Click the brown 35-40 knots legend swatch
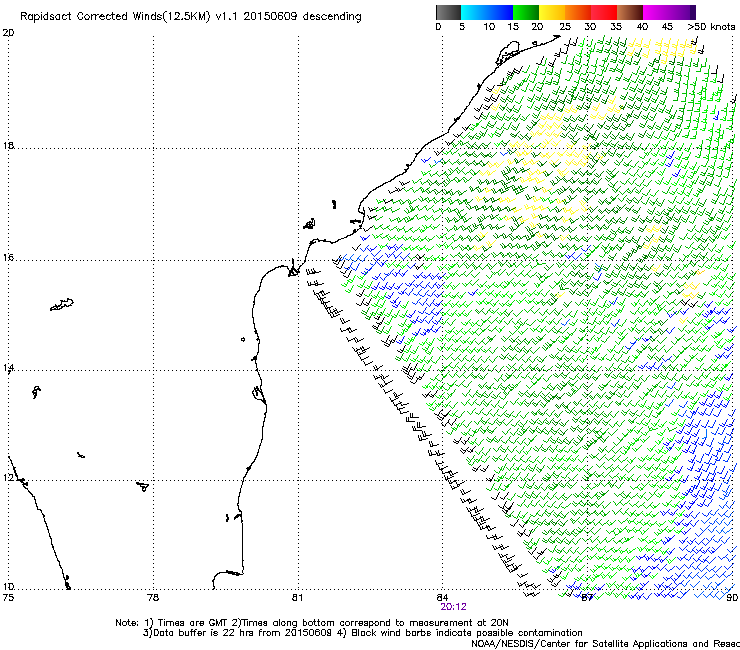Image resolution: width=740 pixels, height=650 pixels. [630, 12]
